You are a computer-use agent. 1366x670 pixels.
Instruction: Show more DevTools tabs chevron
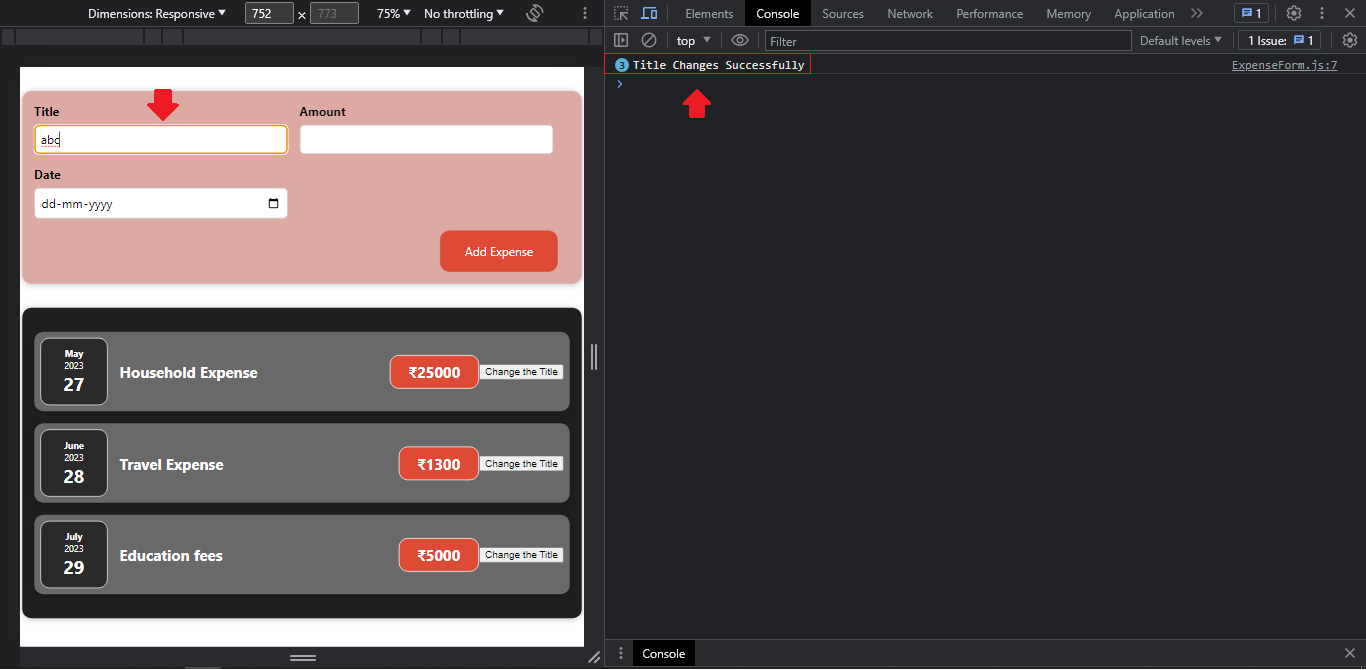[1196, 13]
